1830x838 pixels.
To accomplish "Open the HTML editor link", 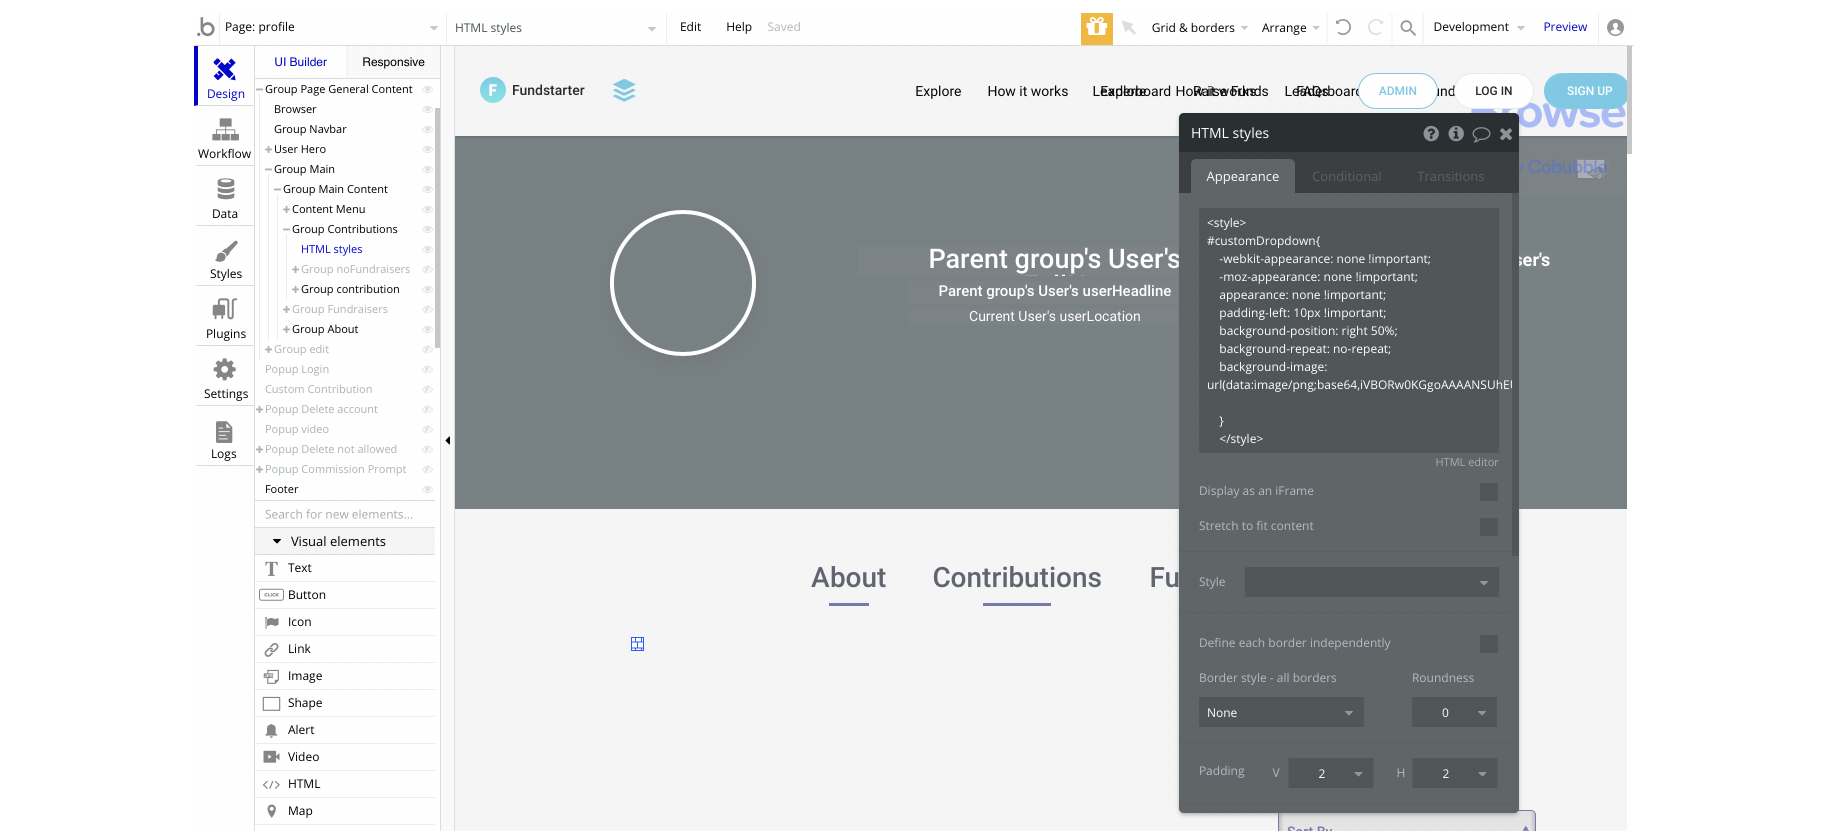I will (1466, 462).
